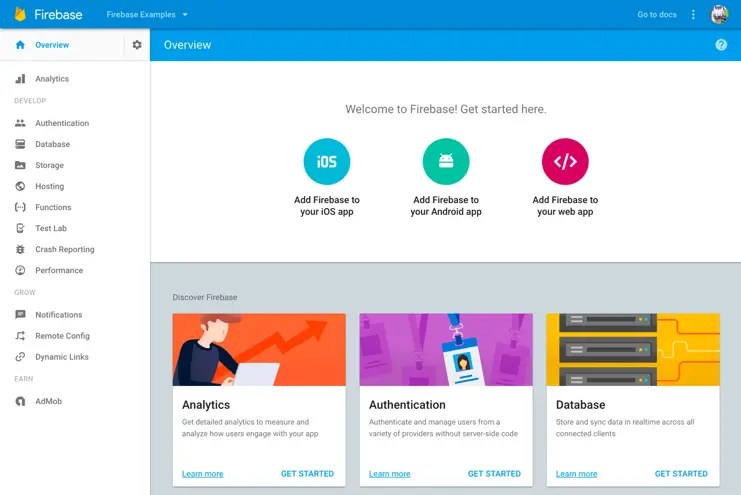Click the Functions brackets icon
Image resolution: width=741 pixels, height=495 pixels.
tap(20, 207)
